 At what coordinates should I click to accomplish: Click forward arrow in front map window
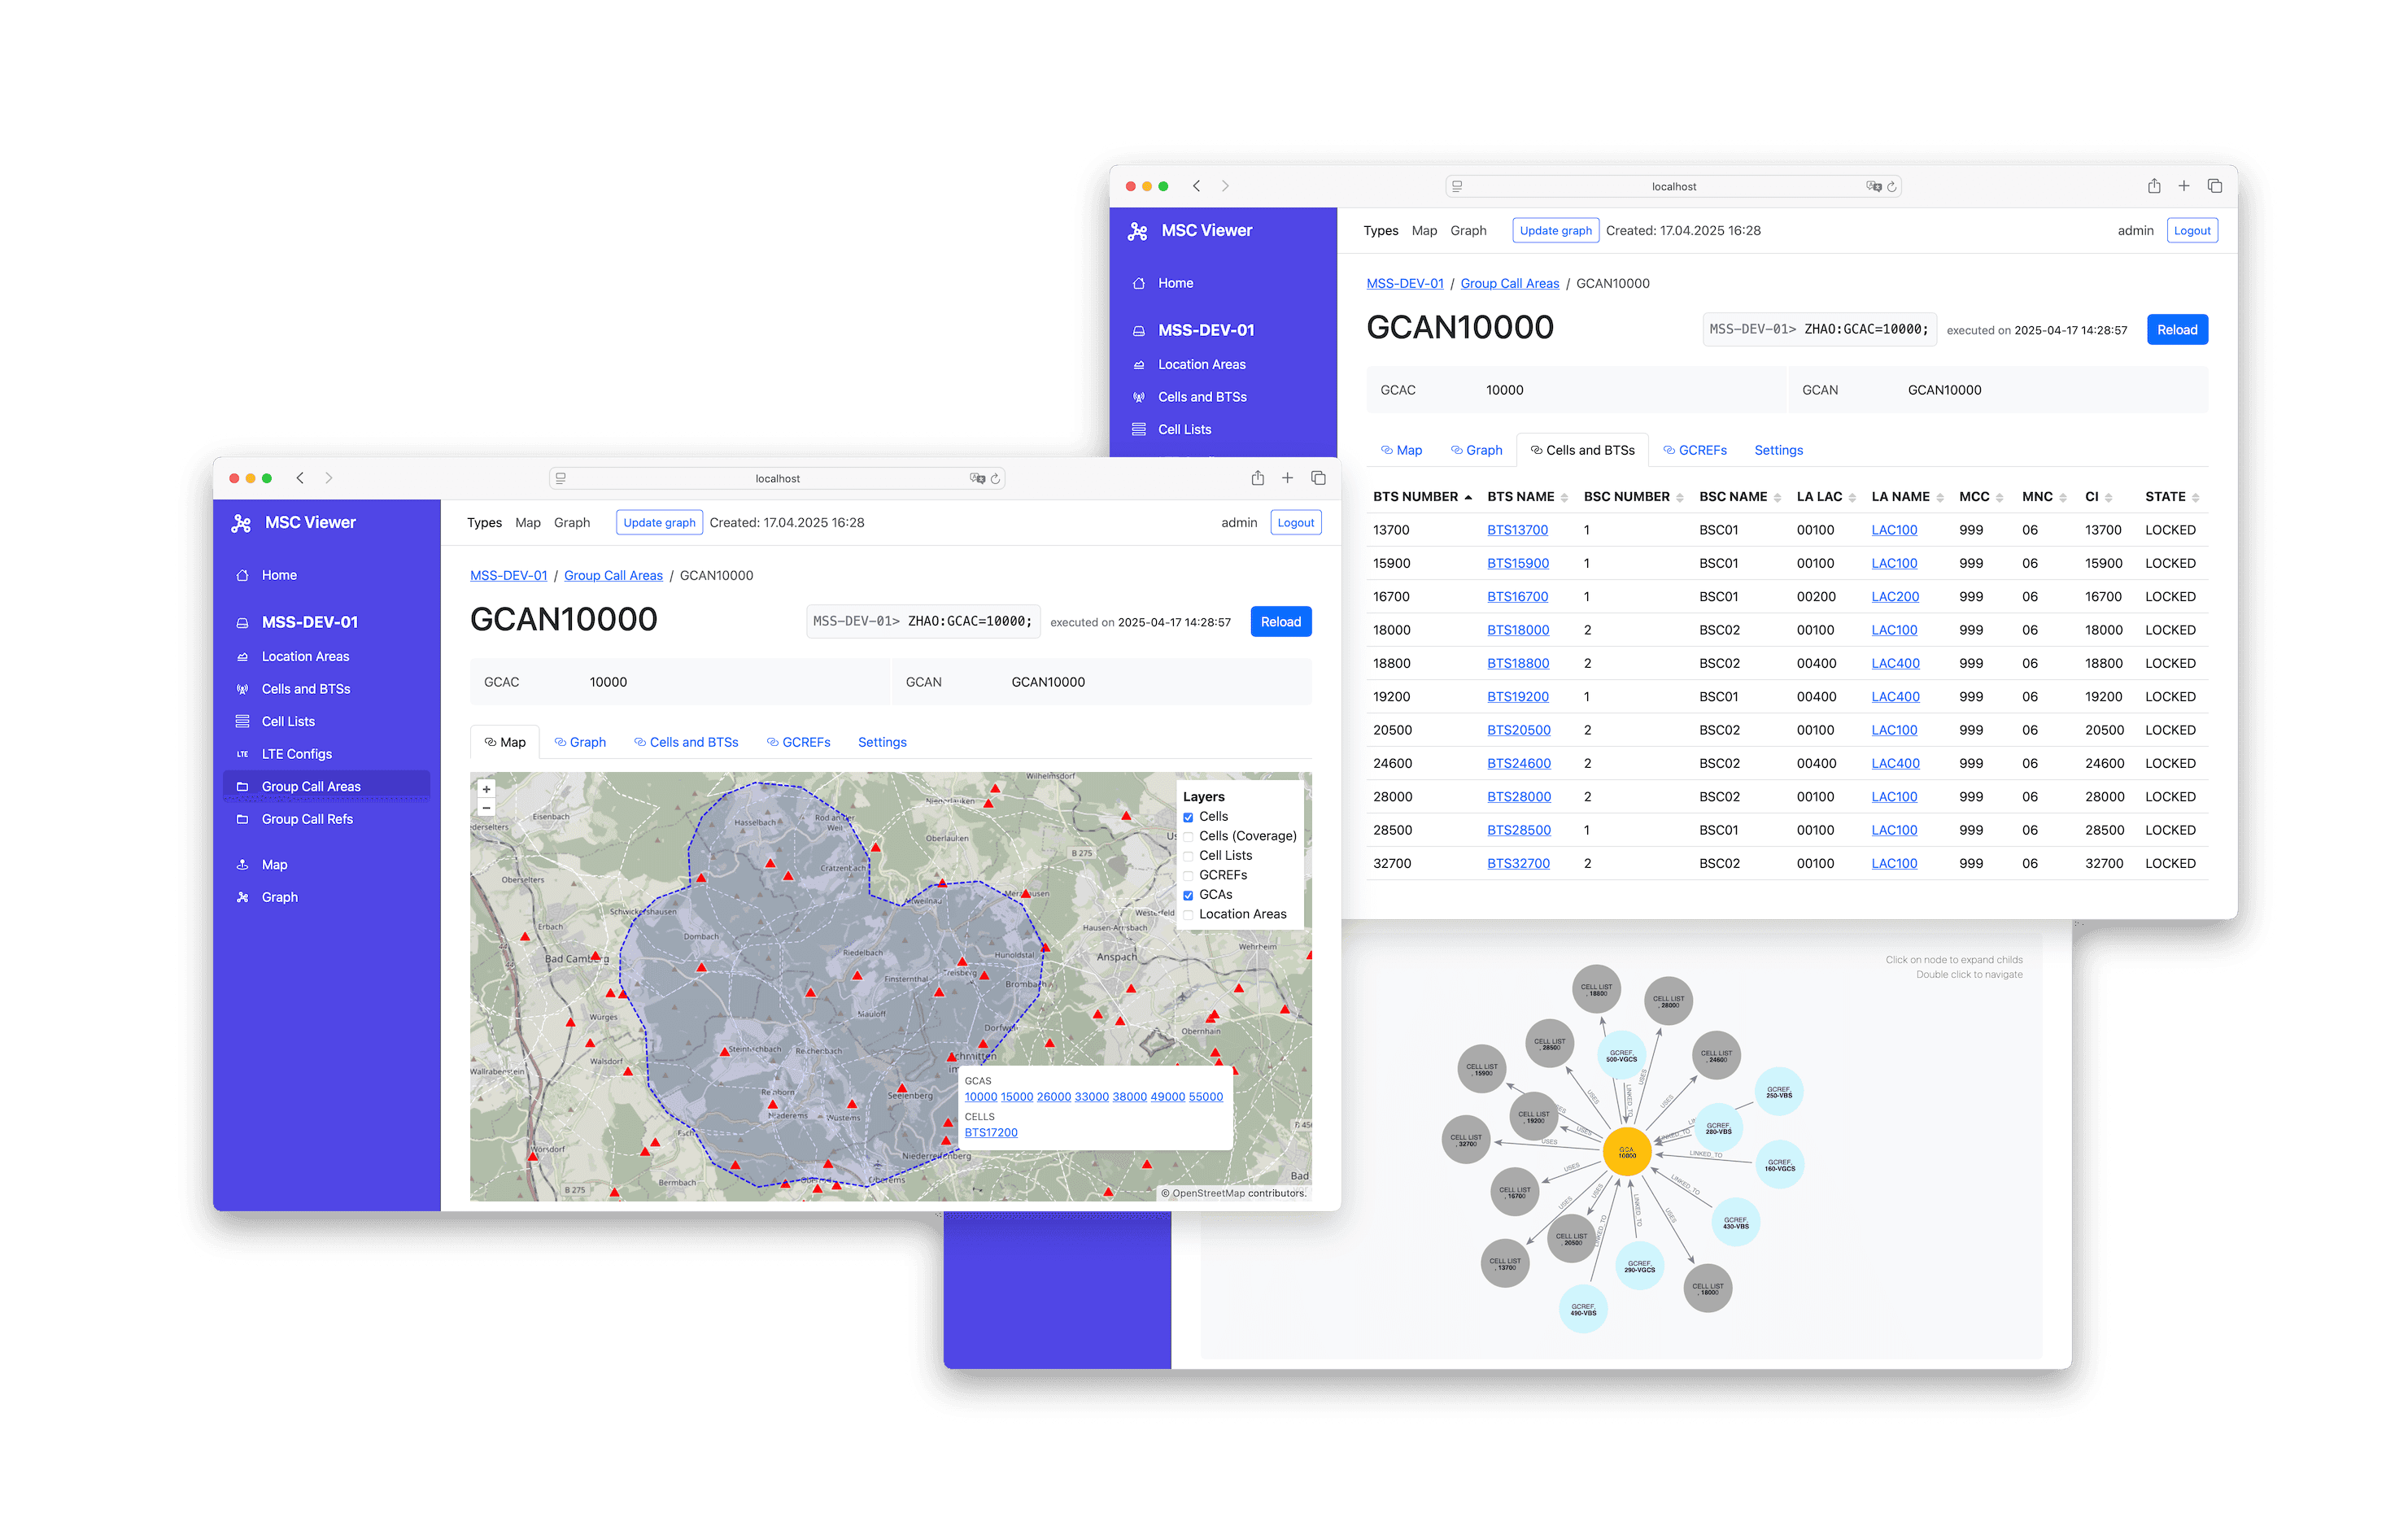(x=329, y=478)
